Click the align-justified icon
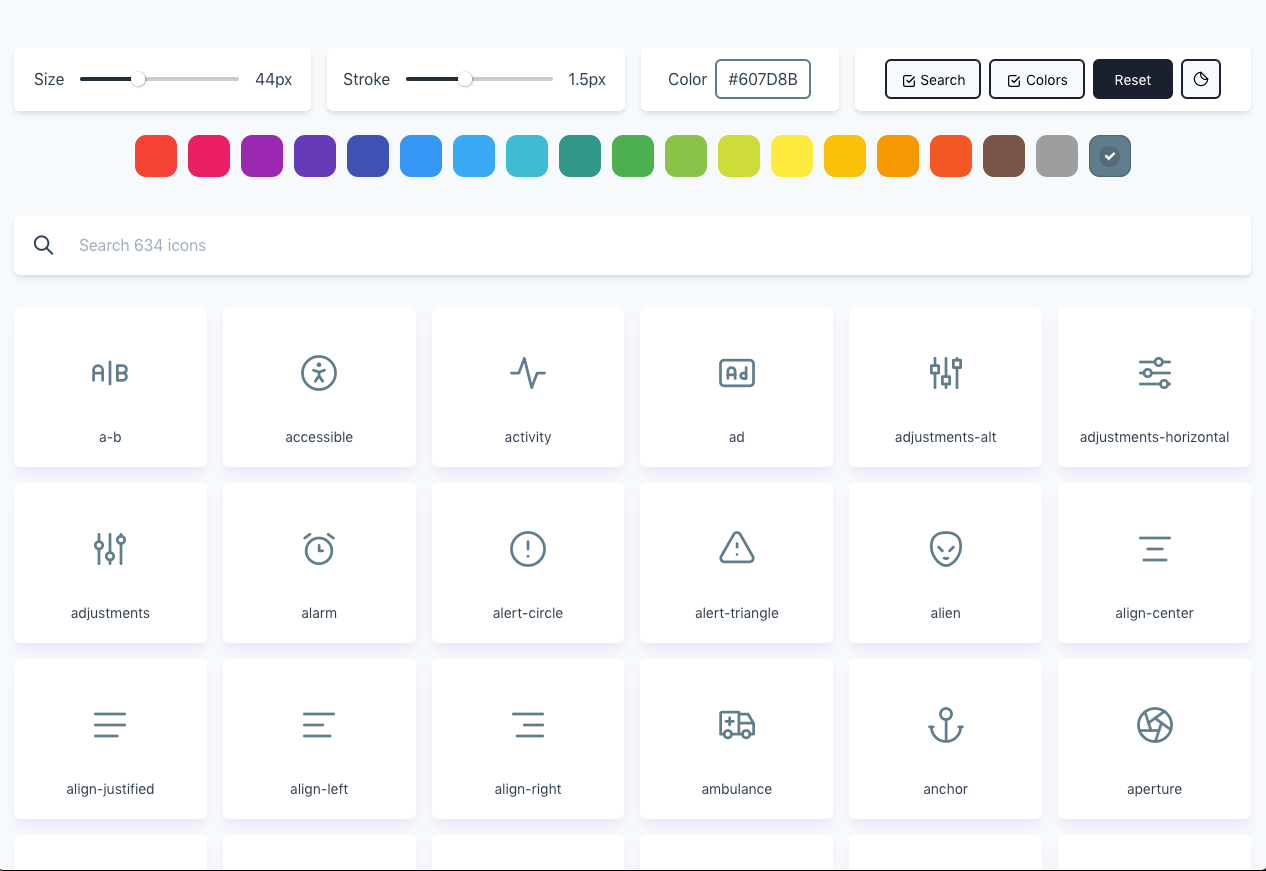1266x871 pixels. tap(110, 725)
